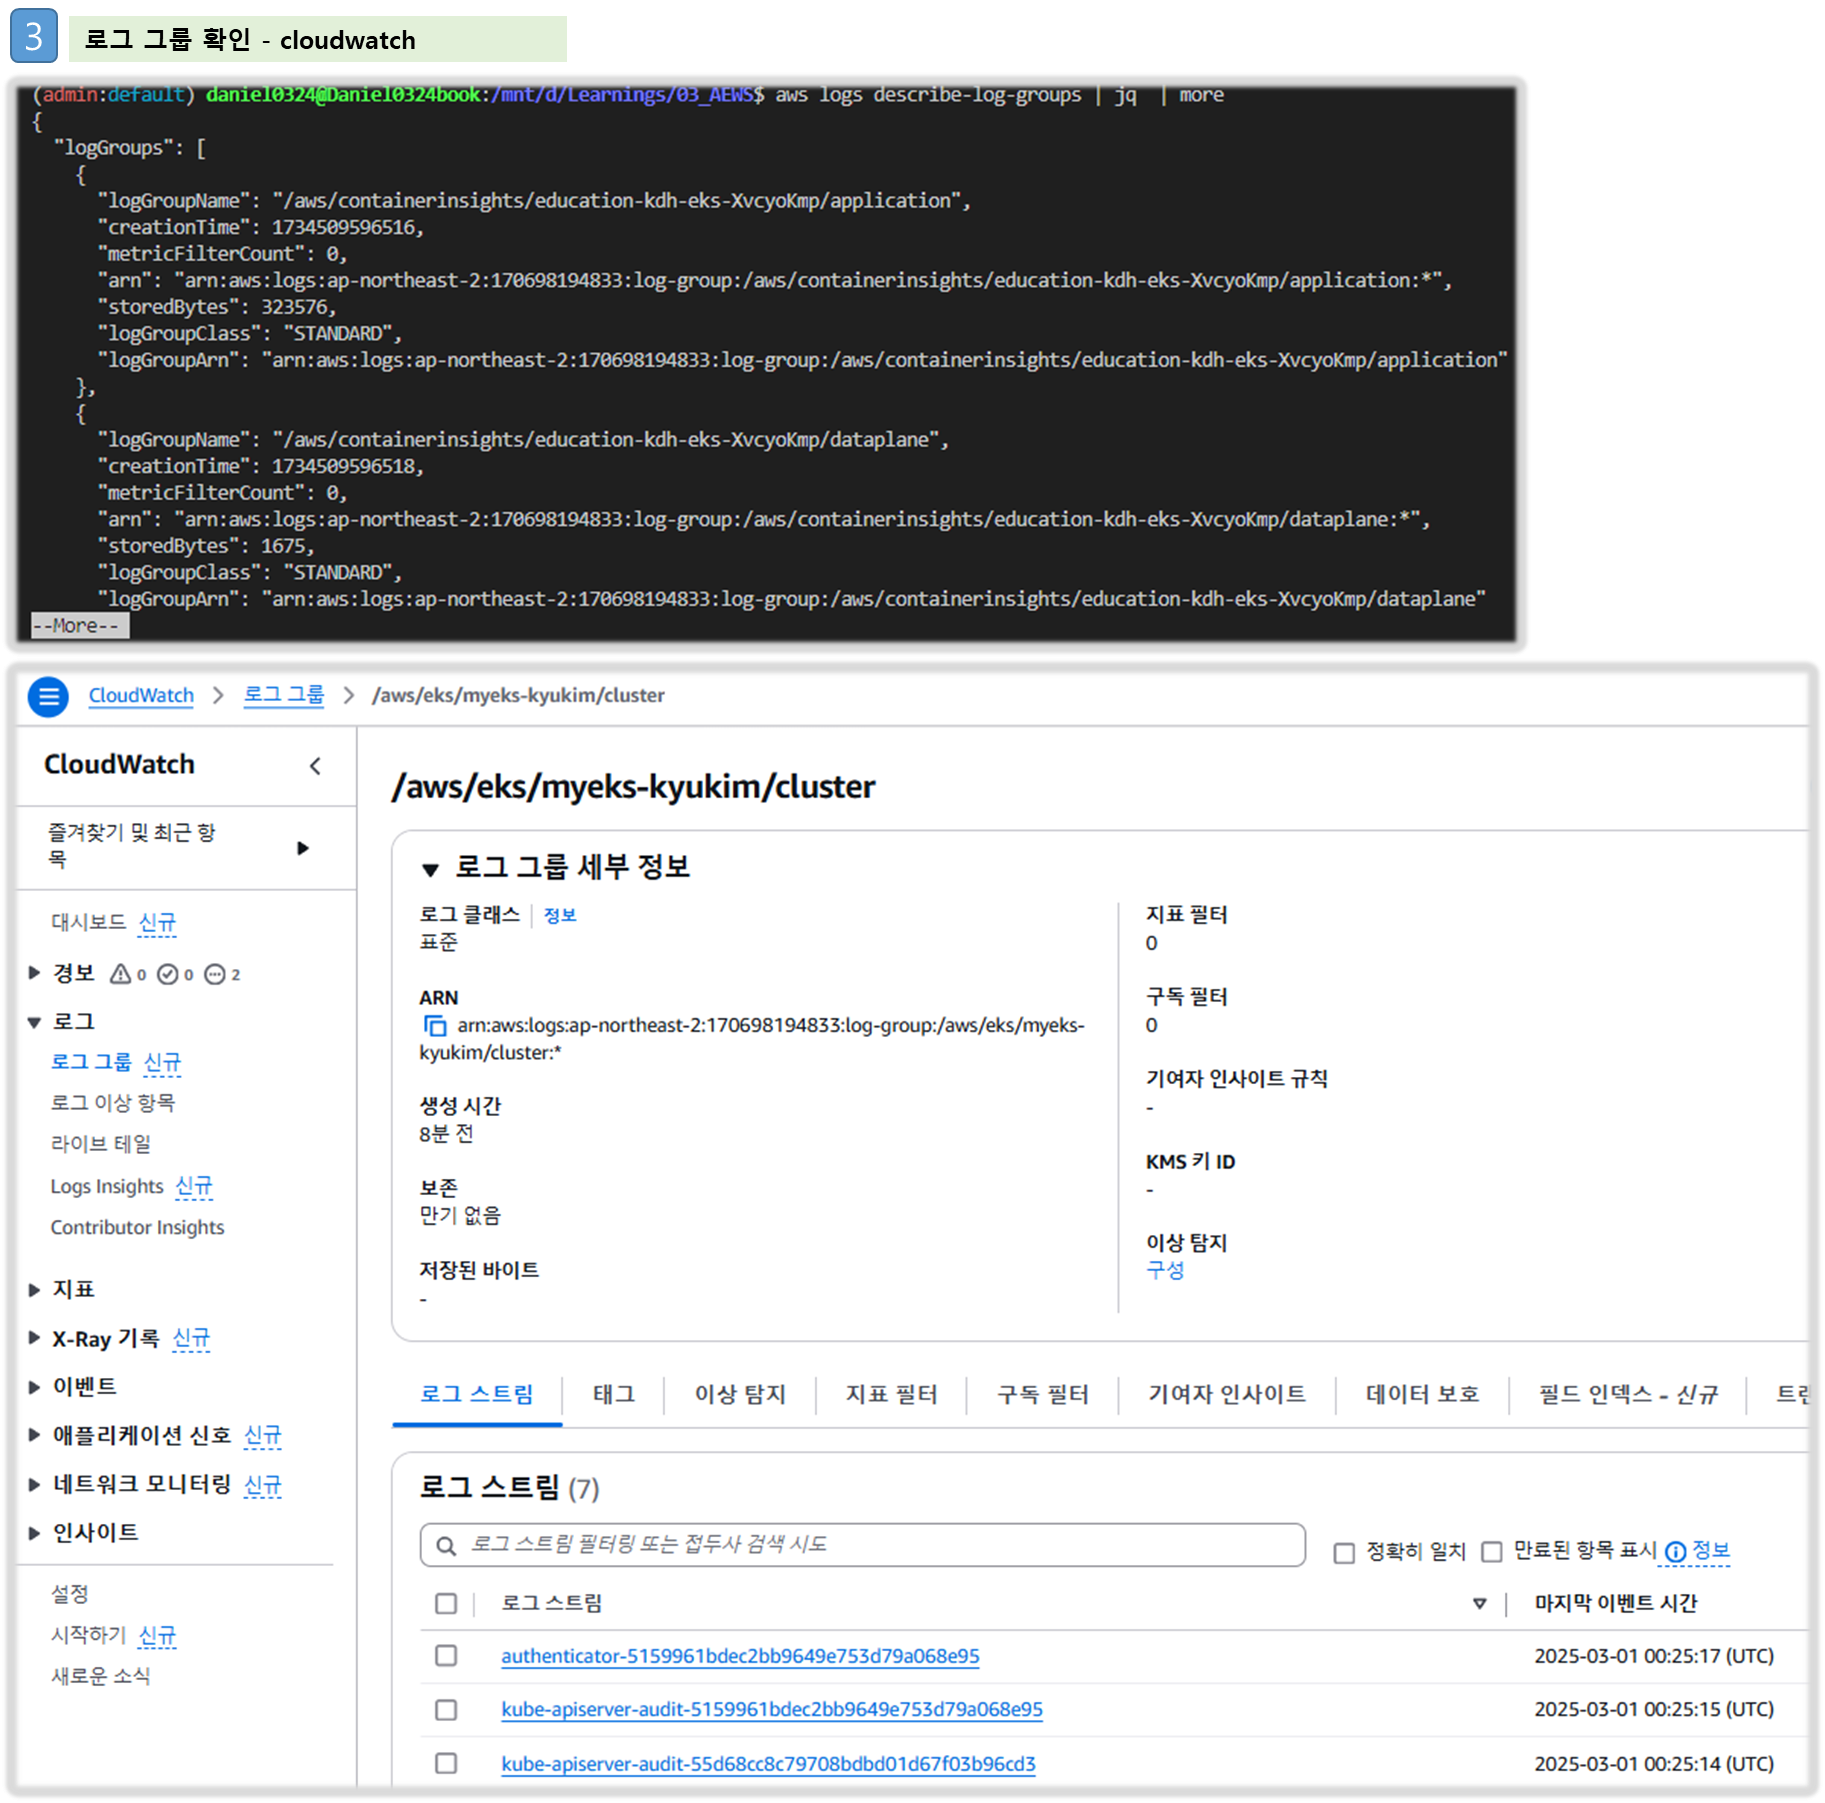1825x1803 pixels.
Task: Click the 마지막 이벤트 시간 column header
Action: [1616, 1604]
